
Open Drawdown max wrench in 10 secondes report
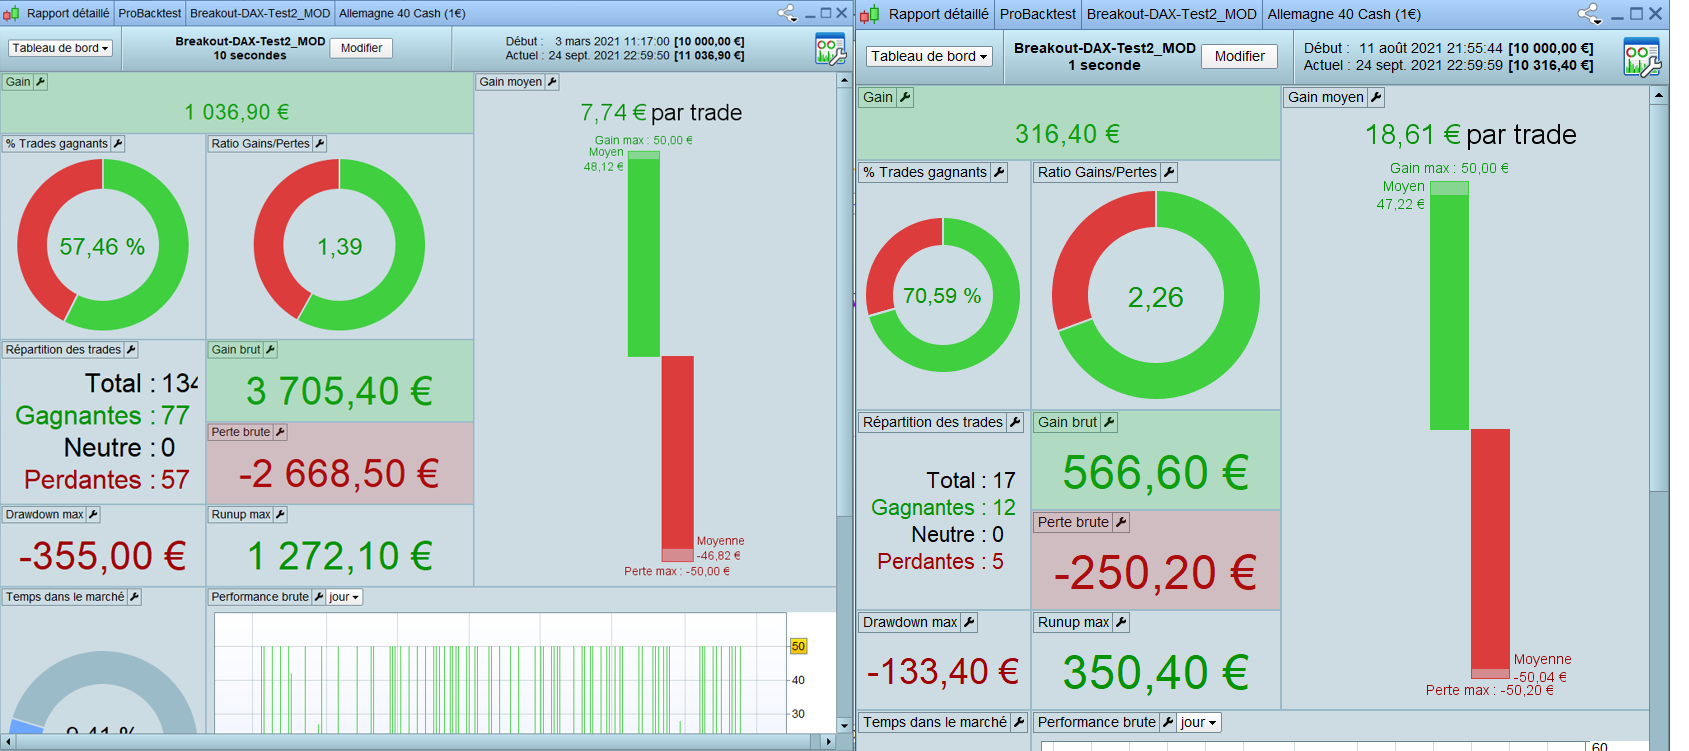(x=93, y=515)
